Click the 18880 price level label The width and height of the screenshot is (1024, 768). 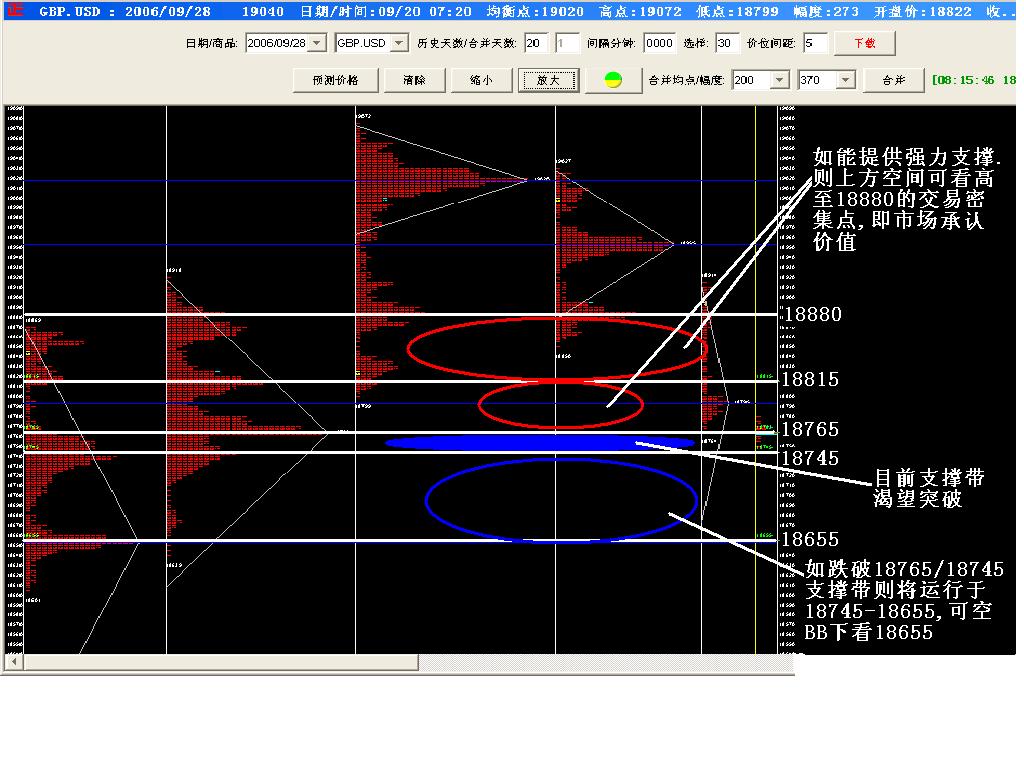(x=813, y=314)
